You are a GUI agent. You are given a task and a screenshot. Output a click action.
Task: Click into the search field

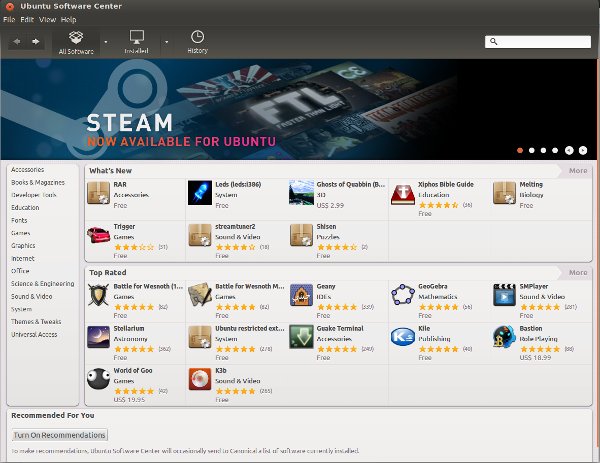click(538, 42)
